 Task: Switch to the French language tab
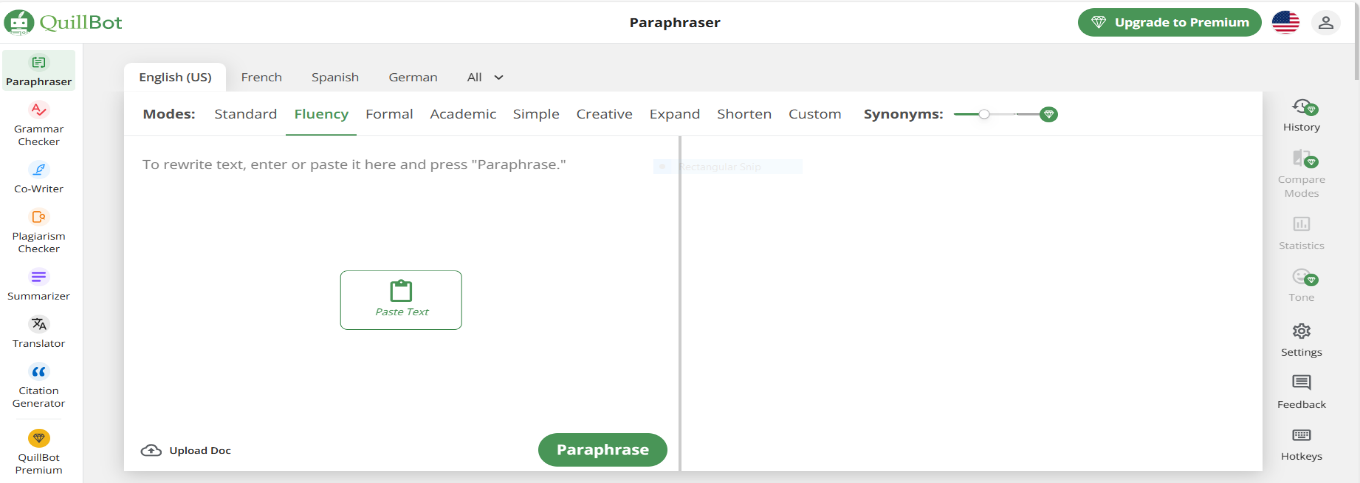click(261, 77)
